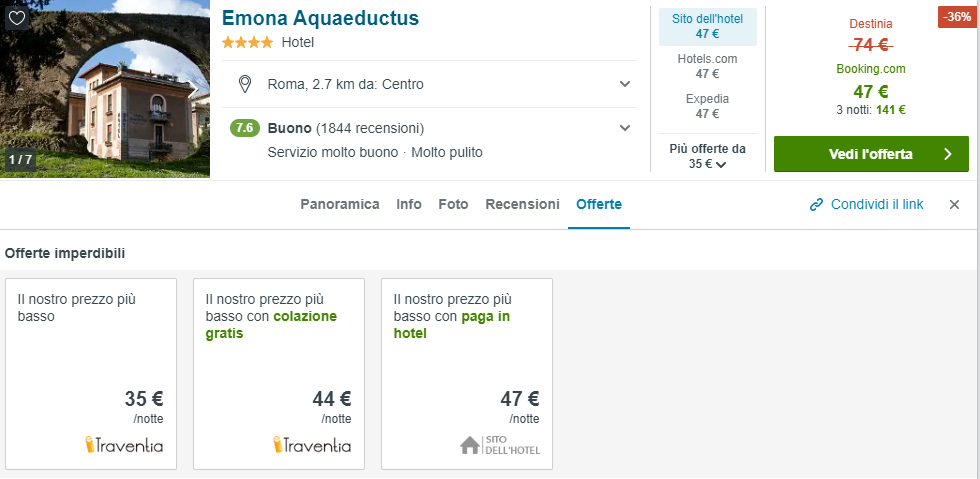Click the heart favorite icon on photo
Viewport: 980px width, 479px height.
click(x=17, y=17)
